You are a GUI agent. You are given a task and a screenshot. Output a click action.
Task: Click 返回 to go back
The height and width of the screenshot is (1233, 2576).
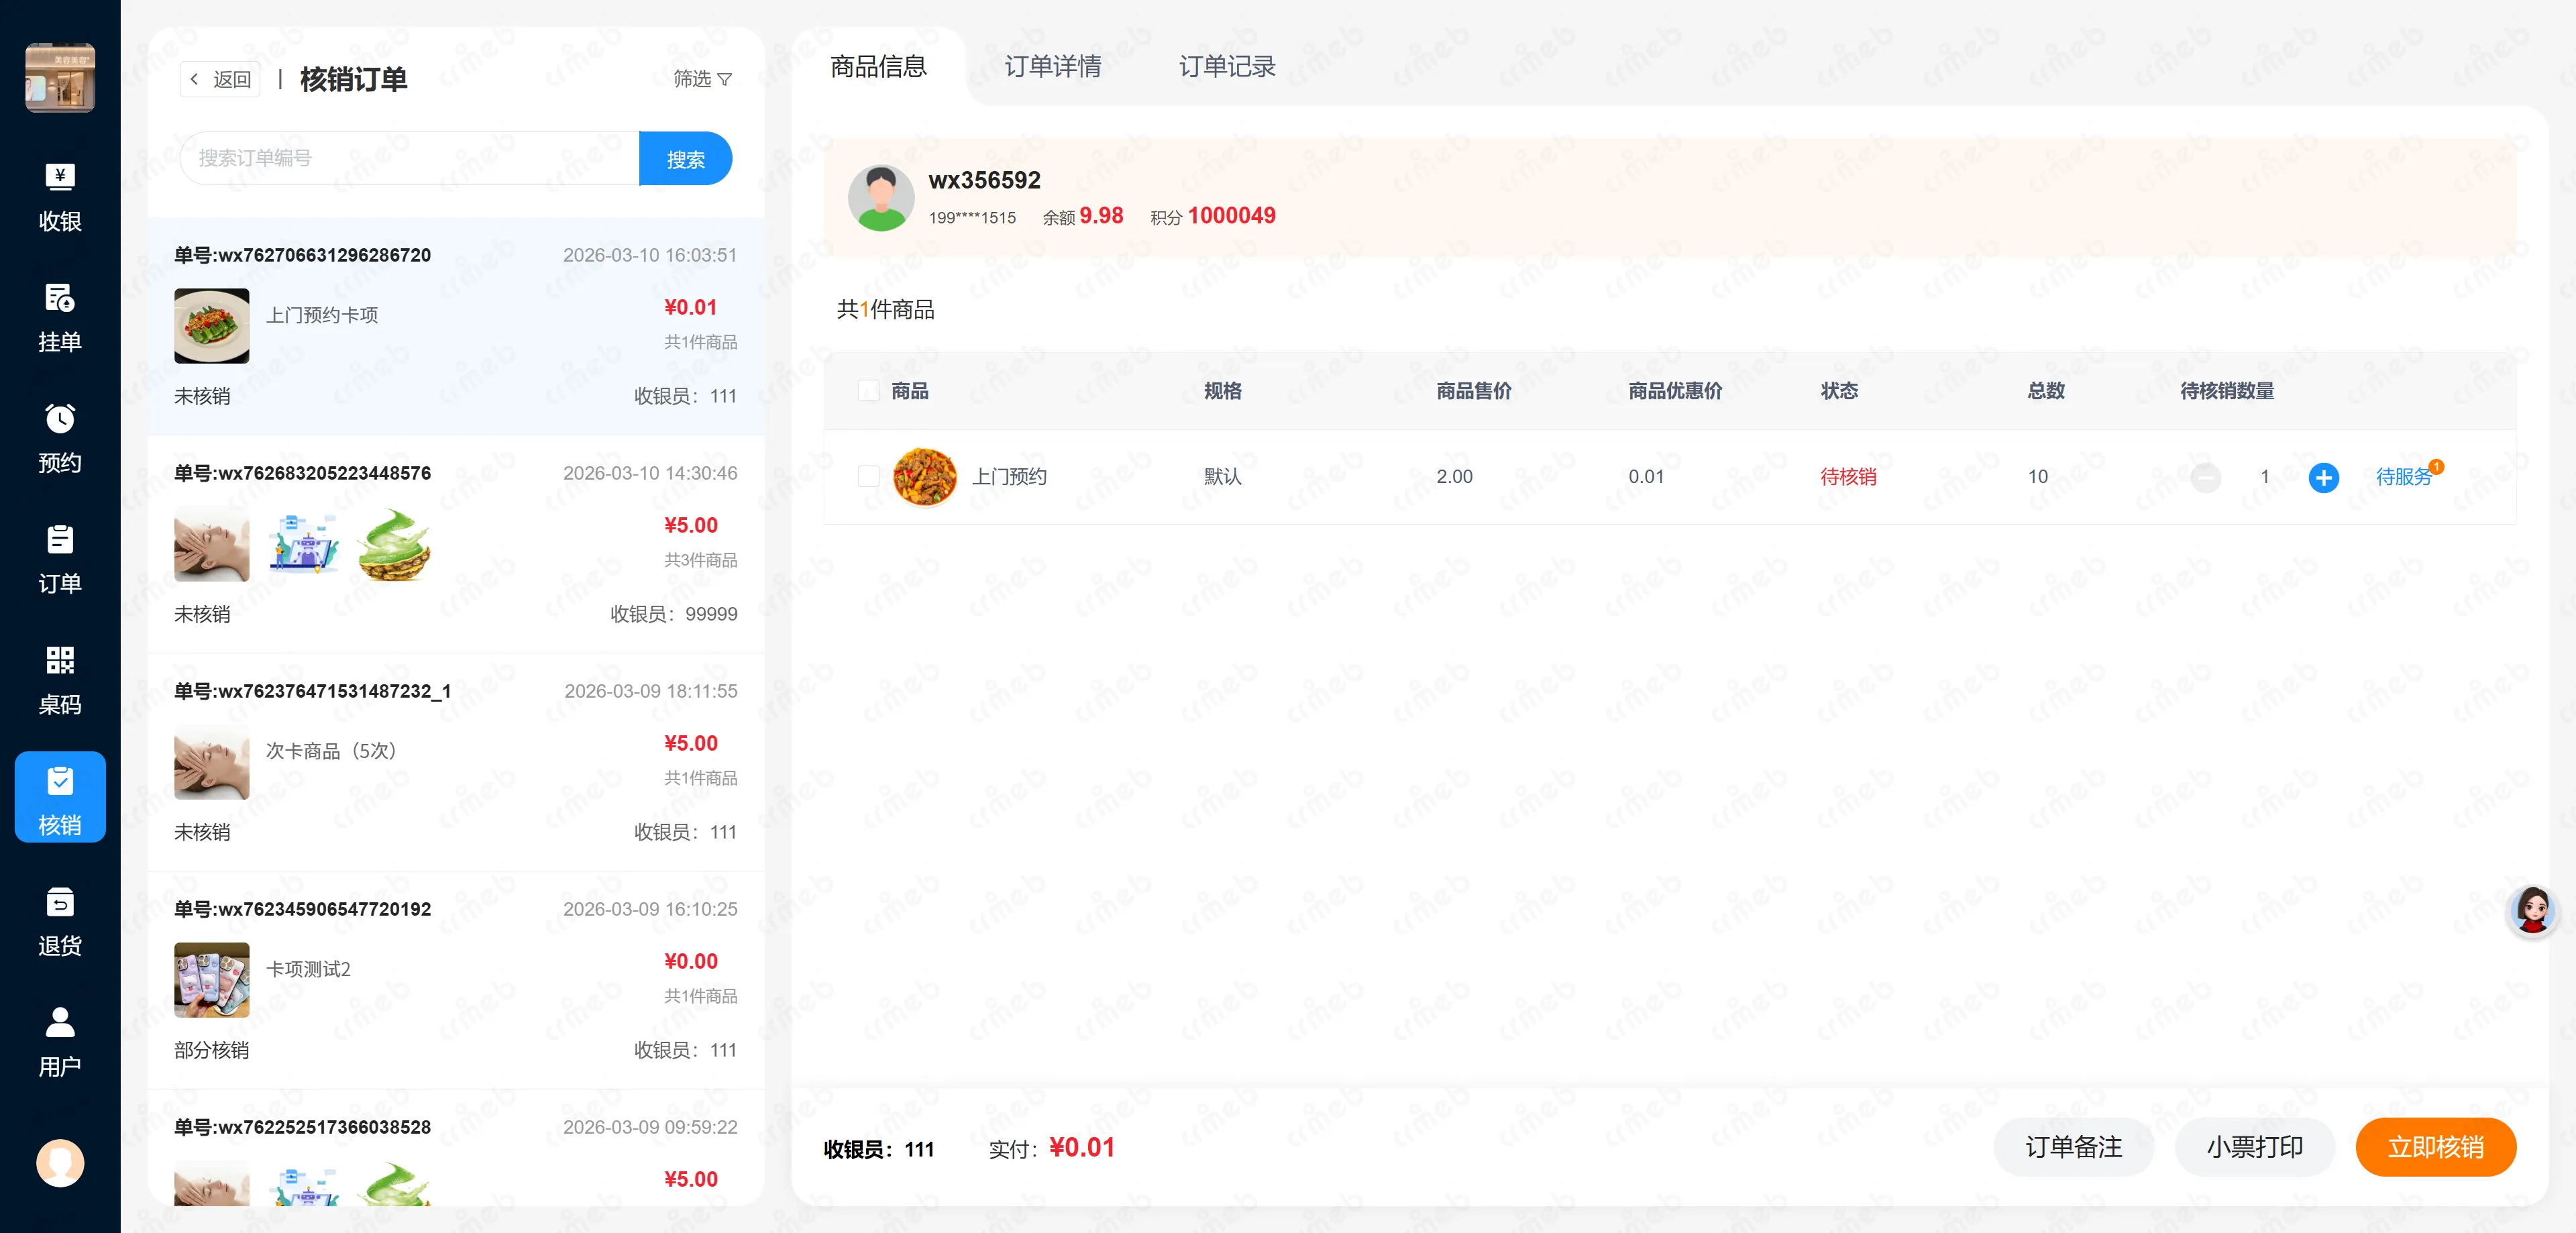[220, 79]
